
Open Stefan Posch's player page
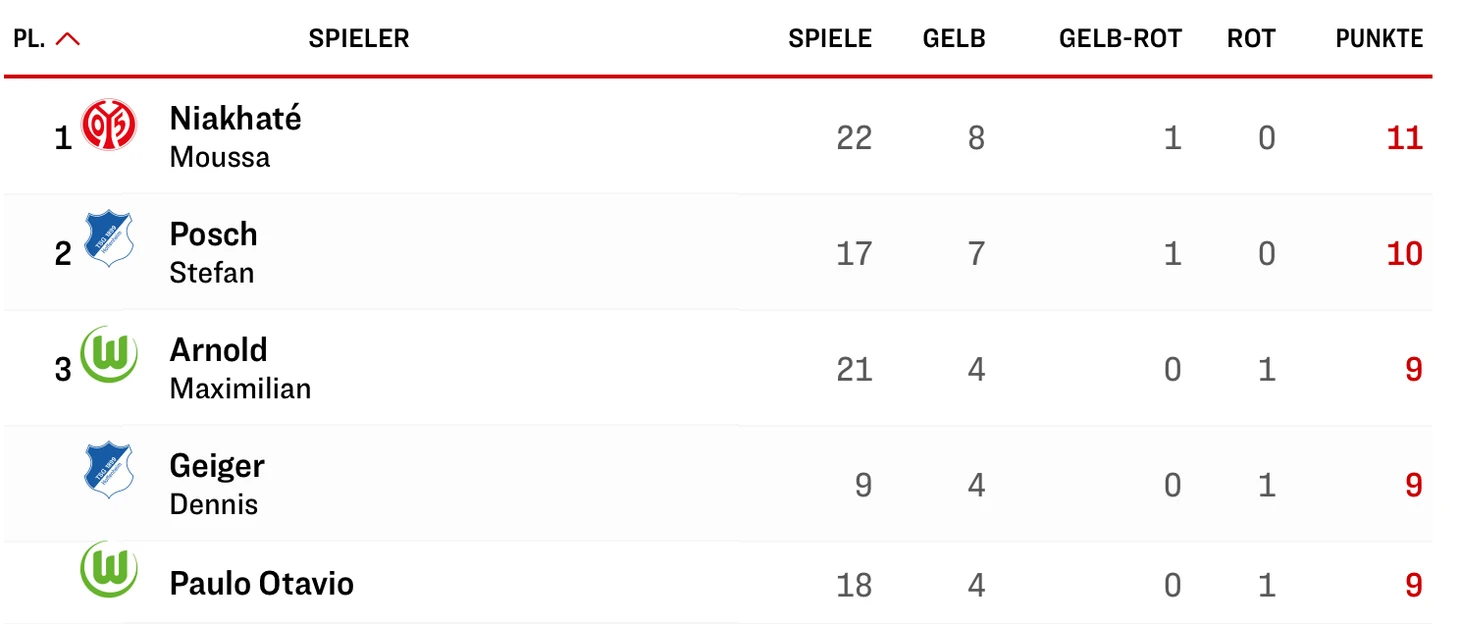point(213,252)
